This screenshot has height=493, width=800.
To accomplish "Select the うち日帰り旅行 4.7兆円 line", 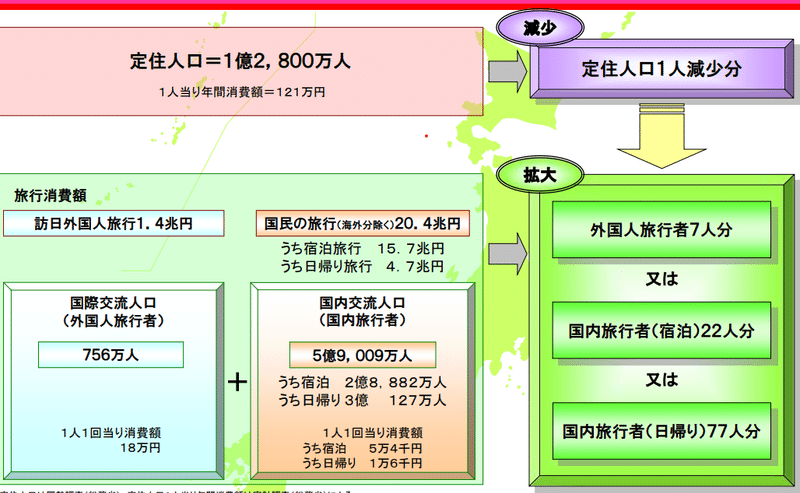I will tap(362, 266).
